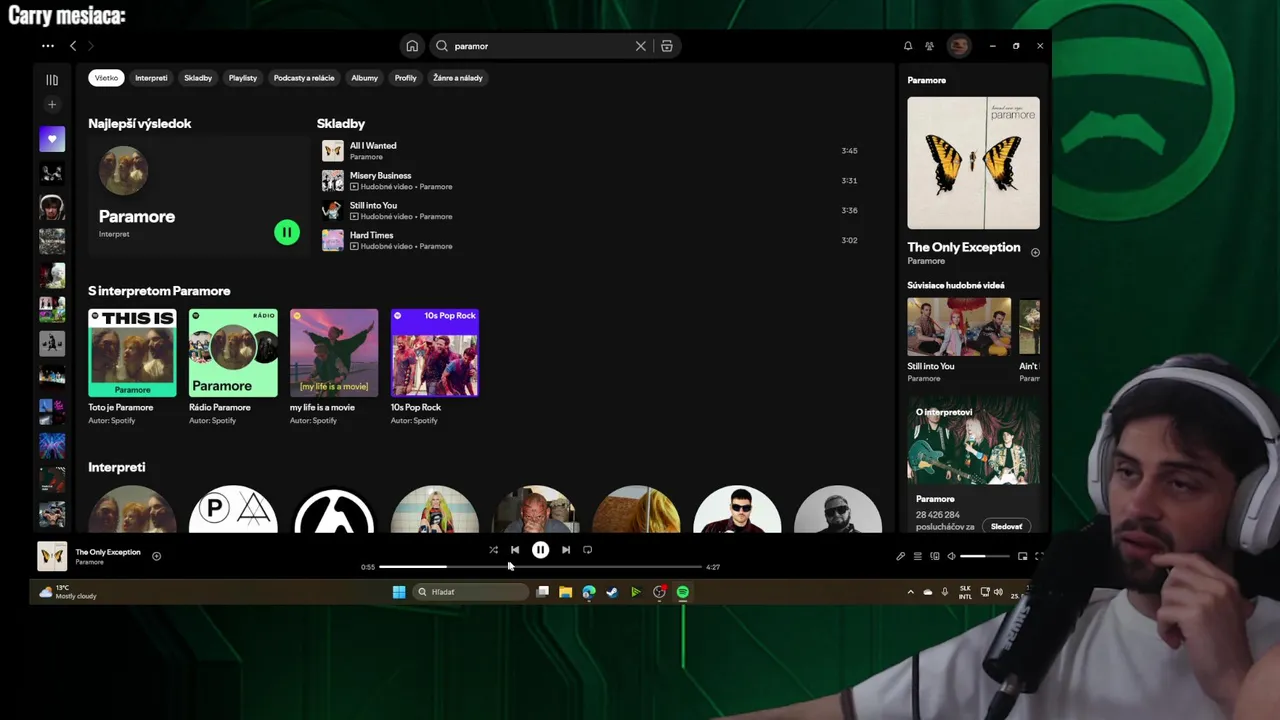Image resolution: width=1280 pixels, height=720 pixels.
Task: Clear the search field with the X
Action: click(x=641, y=46)
